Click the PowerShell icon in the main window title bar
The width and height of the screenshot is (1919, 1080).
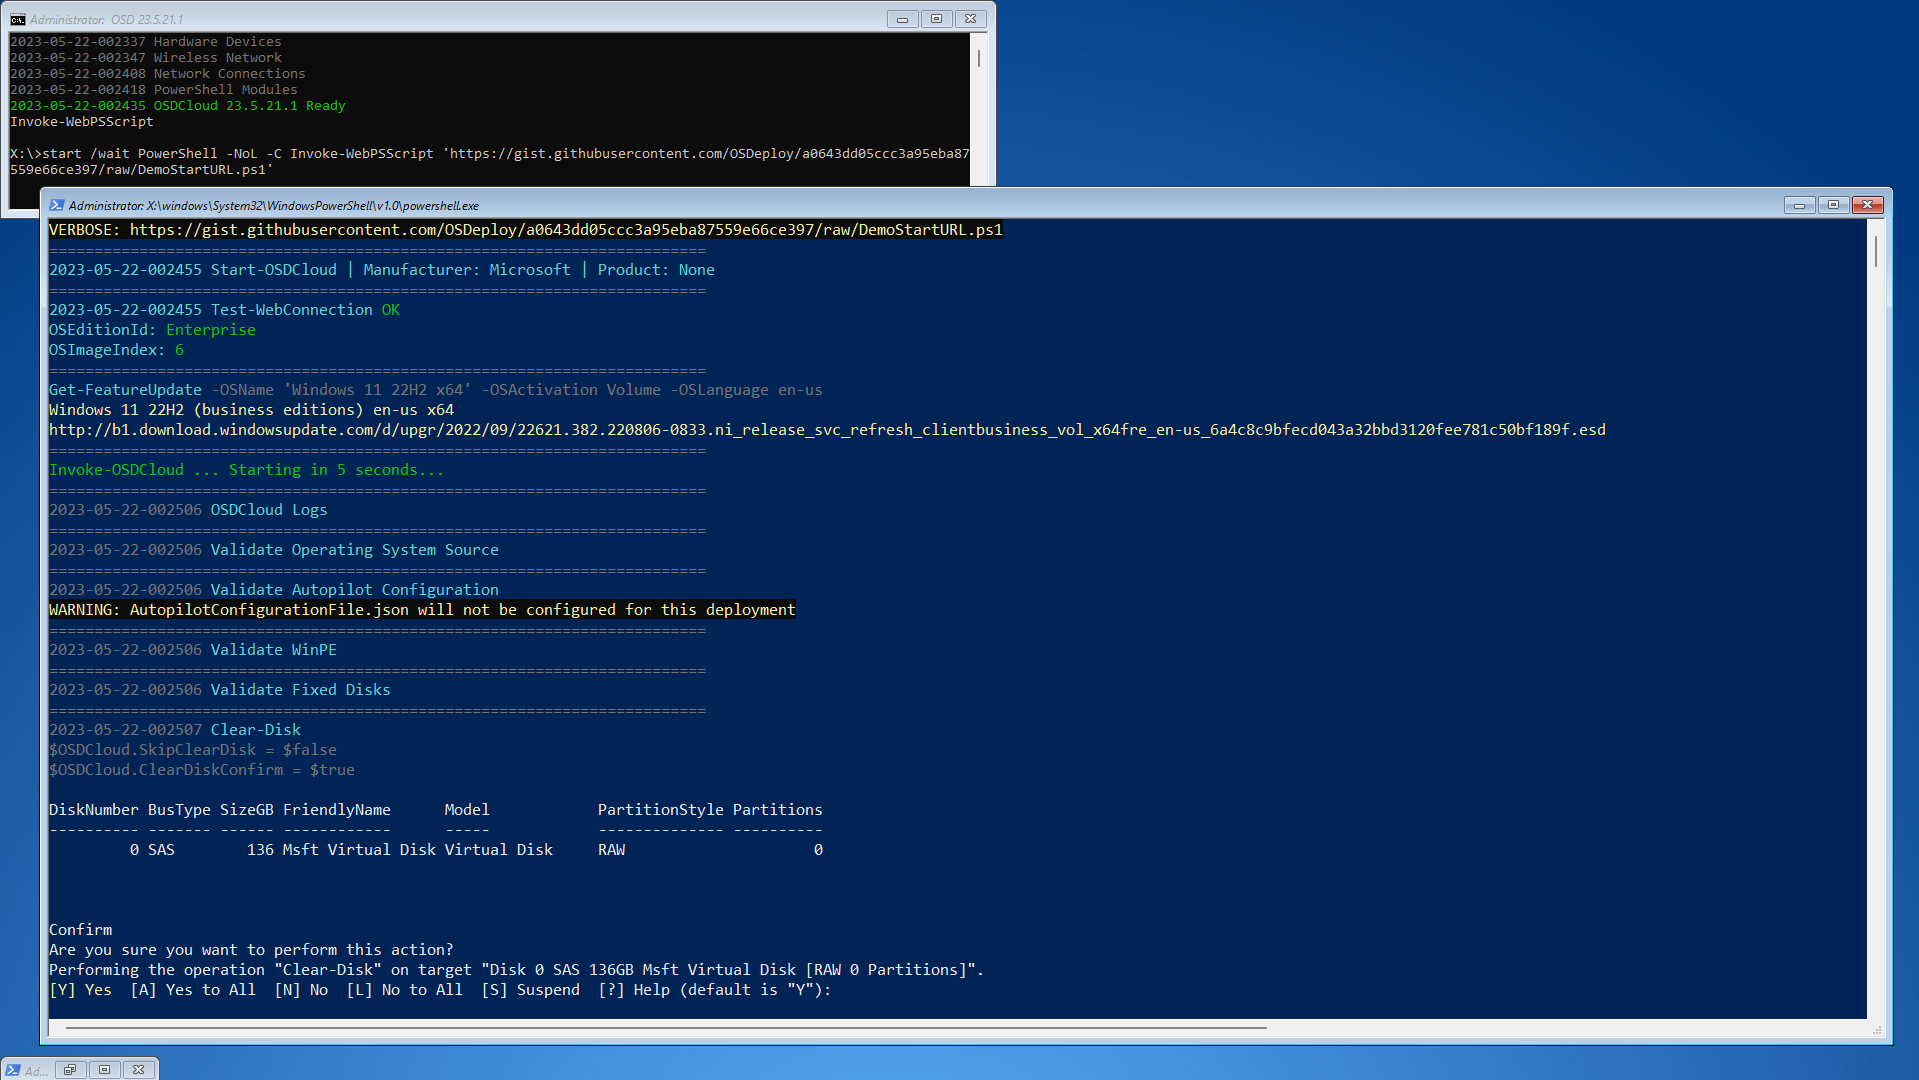click(x=57, y=205)
